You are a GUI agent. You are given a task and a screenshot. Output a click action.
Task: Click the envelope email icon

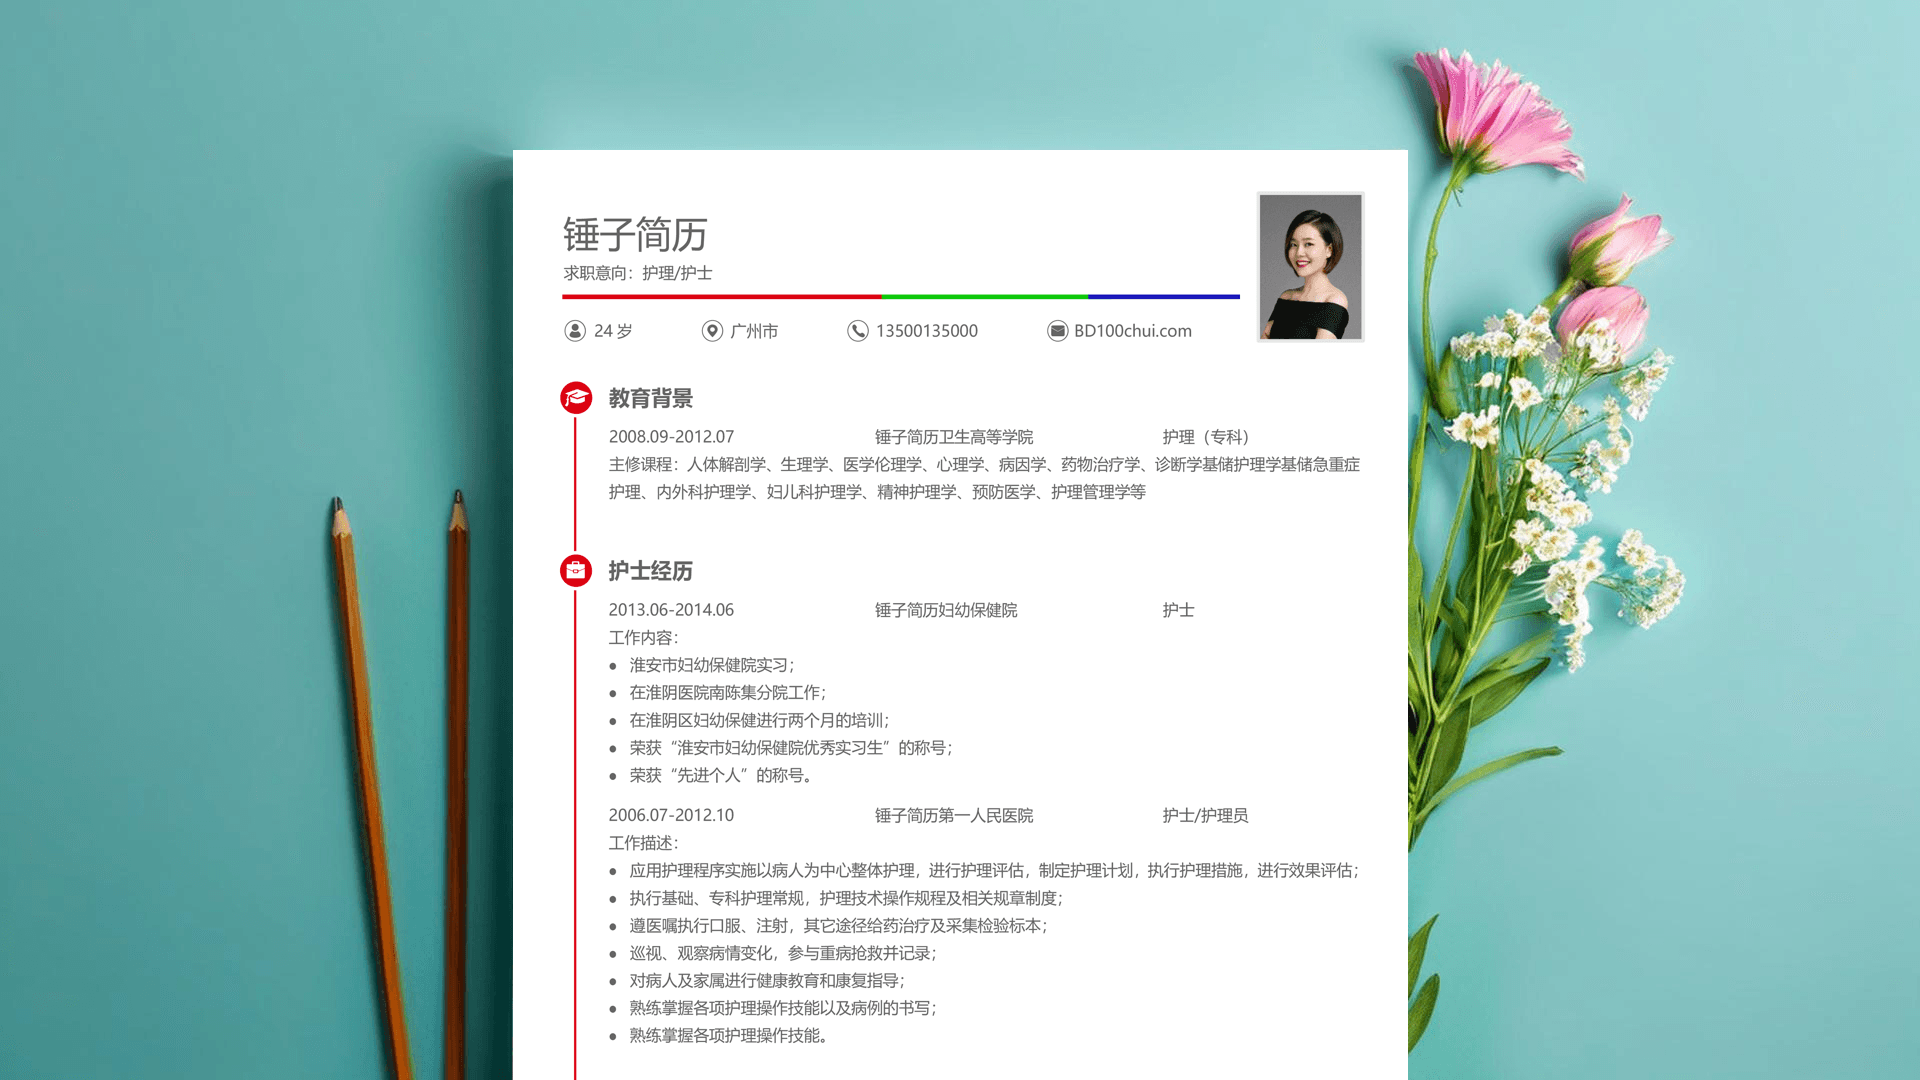pos(1057,331)
